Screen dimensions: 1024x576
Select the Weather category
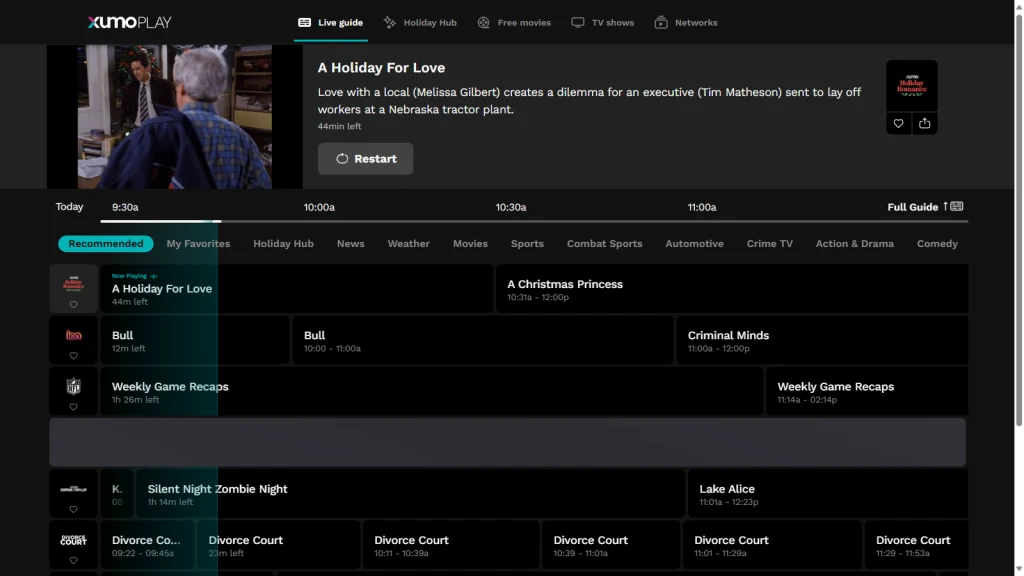click(409, 244)
